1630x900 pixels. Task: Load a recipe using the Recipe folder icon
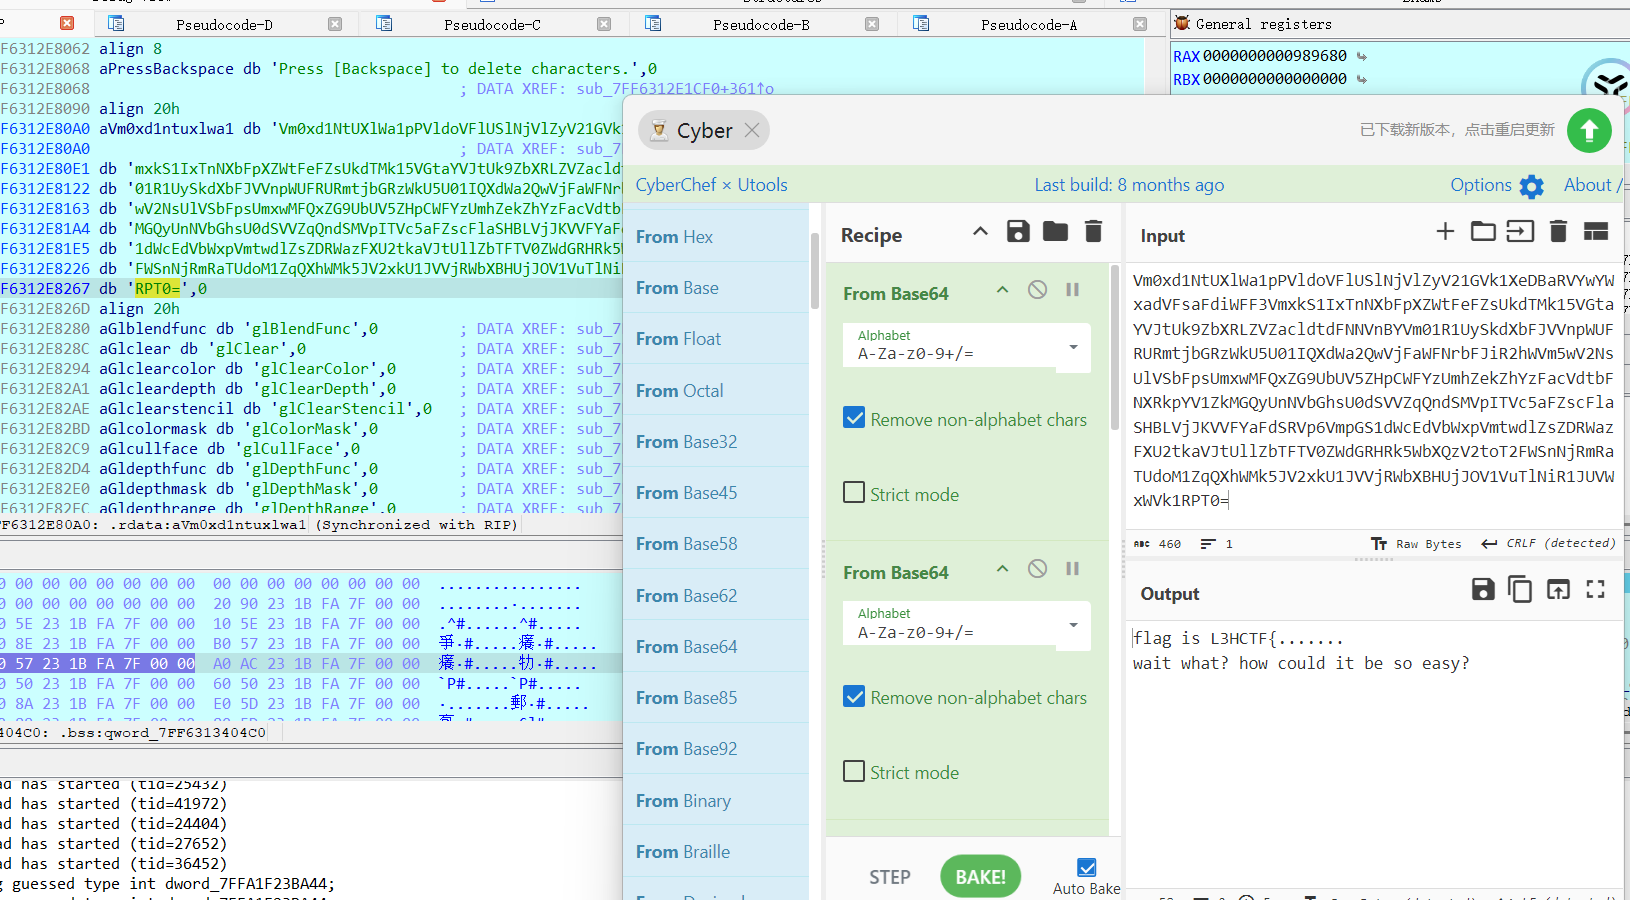coord(1055,232)
